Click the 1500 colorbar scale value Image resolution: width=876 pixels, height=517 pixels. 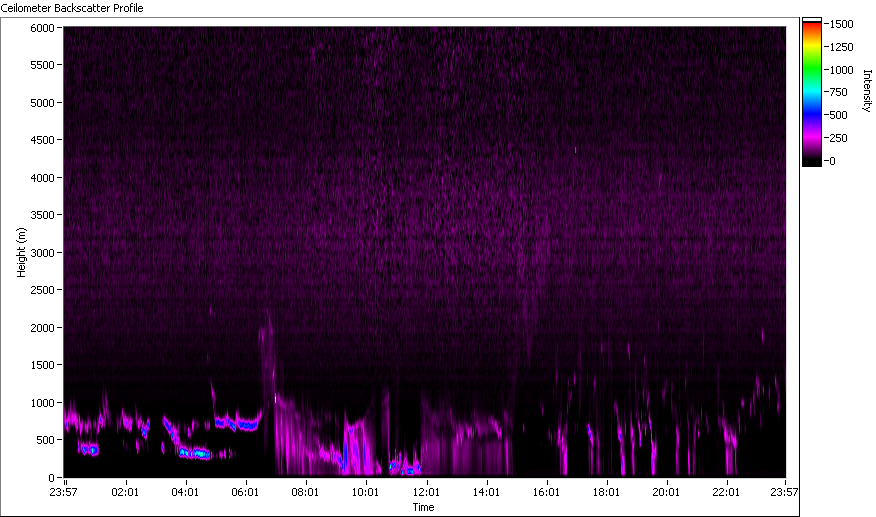(841, 24)
